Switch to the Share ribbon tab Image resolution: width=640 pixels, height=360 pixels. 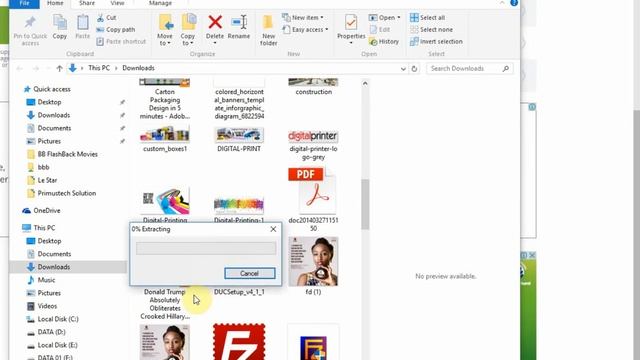tap(87, 3)
